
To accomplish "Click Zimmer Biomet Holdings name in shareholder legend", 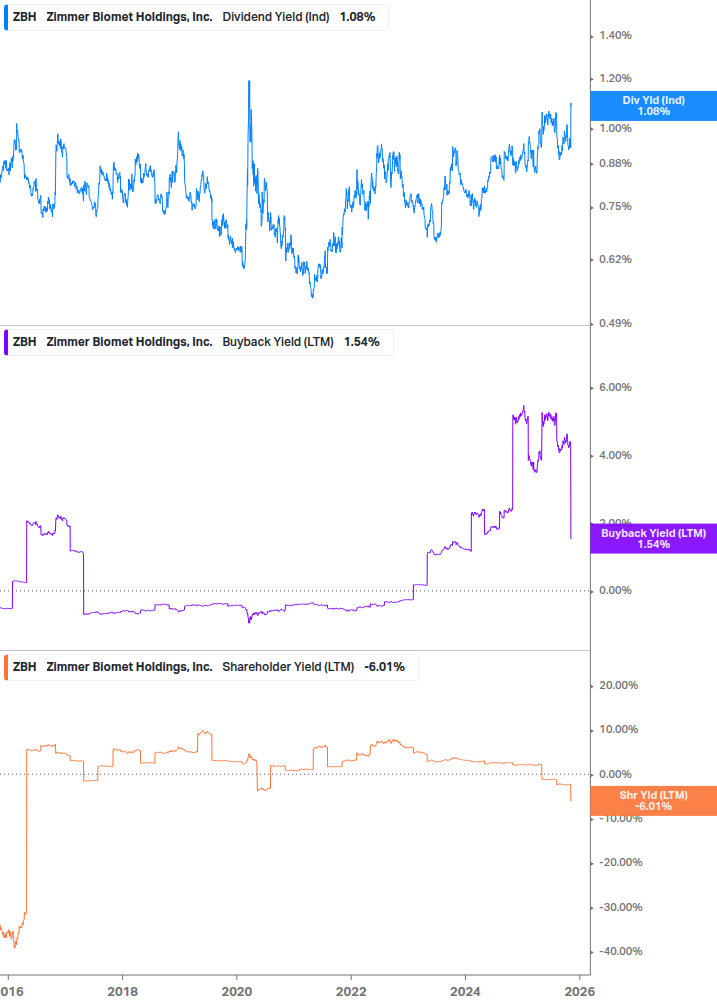I will click(129, 667).
